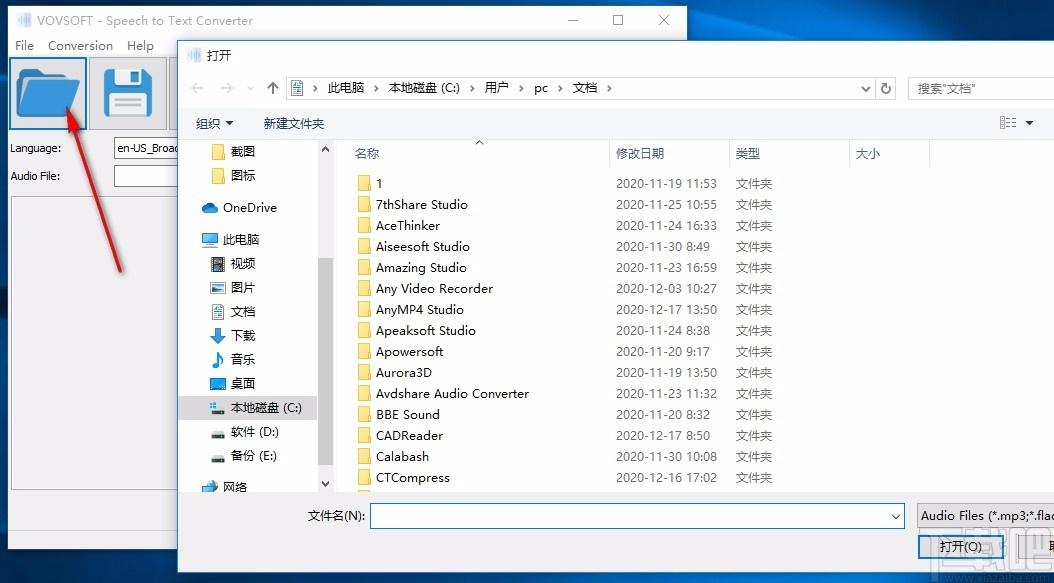This screenshot has height=583, width=1054.
Task: Sort files by 类型 column header
Action: click(x=747, y=153)
